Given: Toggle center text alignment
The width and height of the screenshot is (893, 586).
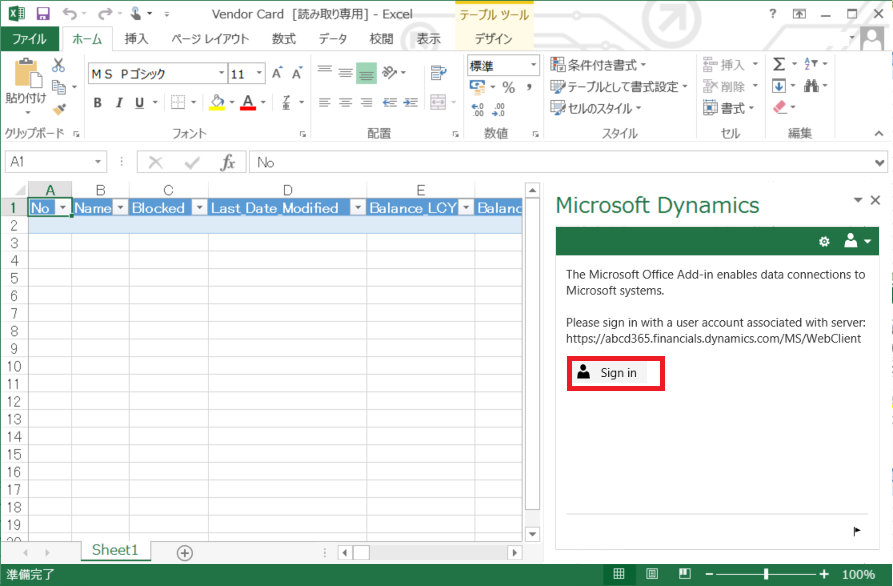Looking at the screenshot, I should [346, 103].
